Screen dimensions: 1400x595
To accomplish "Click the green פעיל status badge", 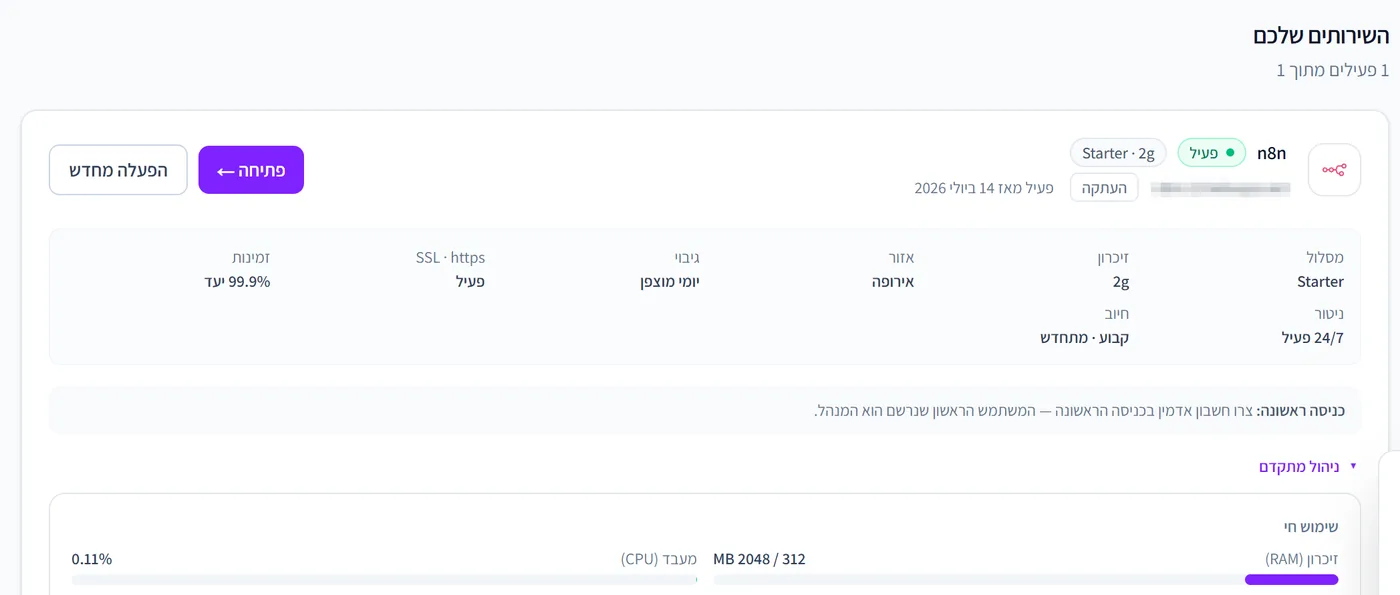I will pyautogui.click(x=1211, y=153).
